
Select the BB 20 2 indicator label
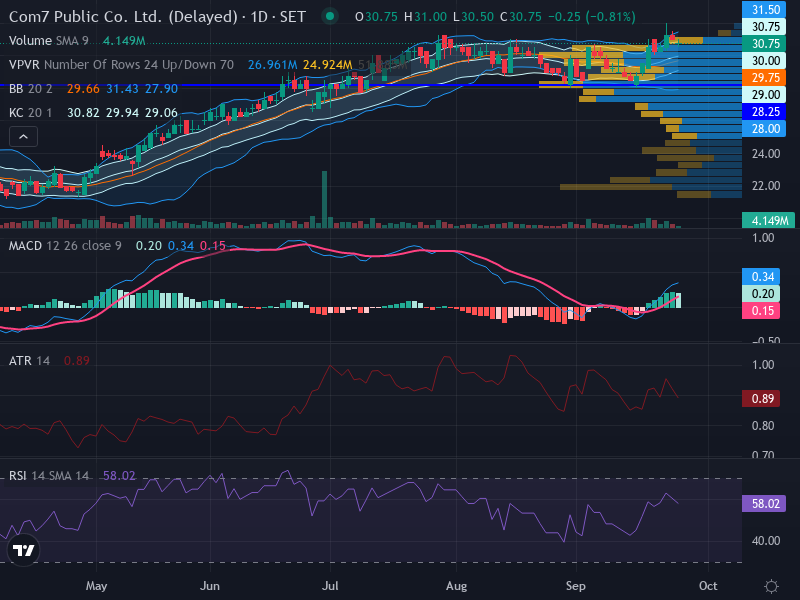[31, 89]
